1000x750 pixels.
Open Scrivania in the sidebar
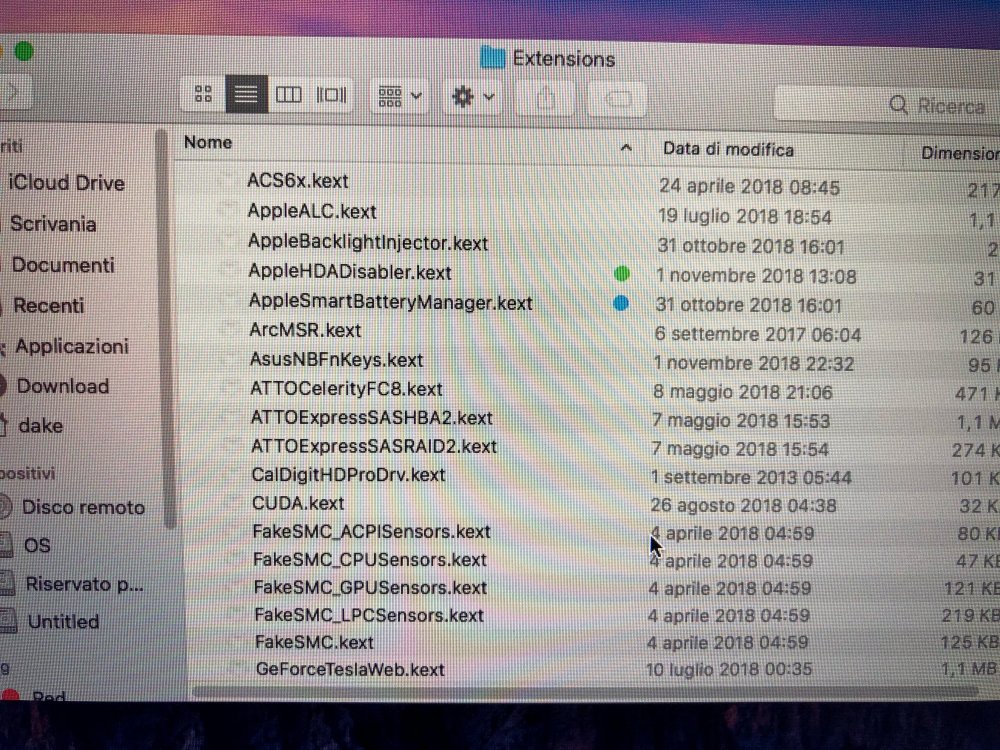pos(54,224)
